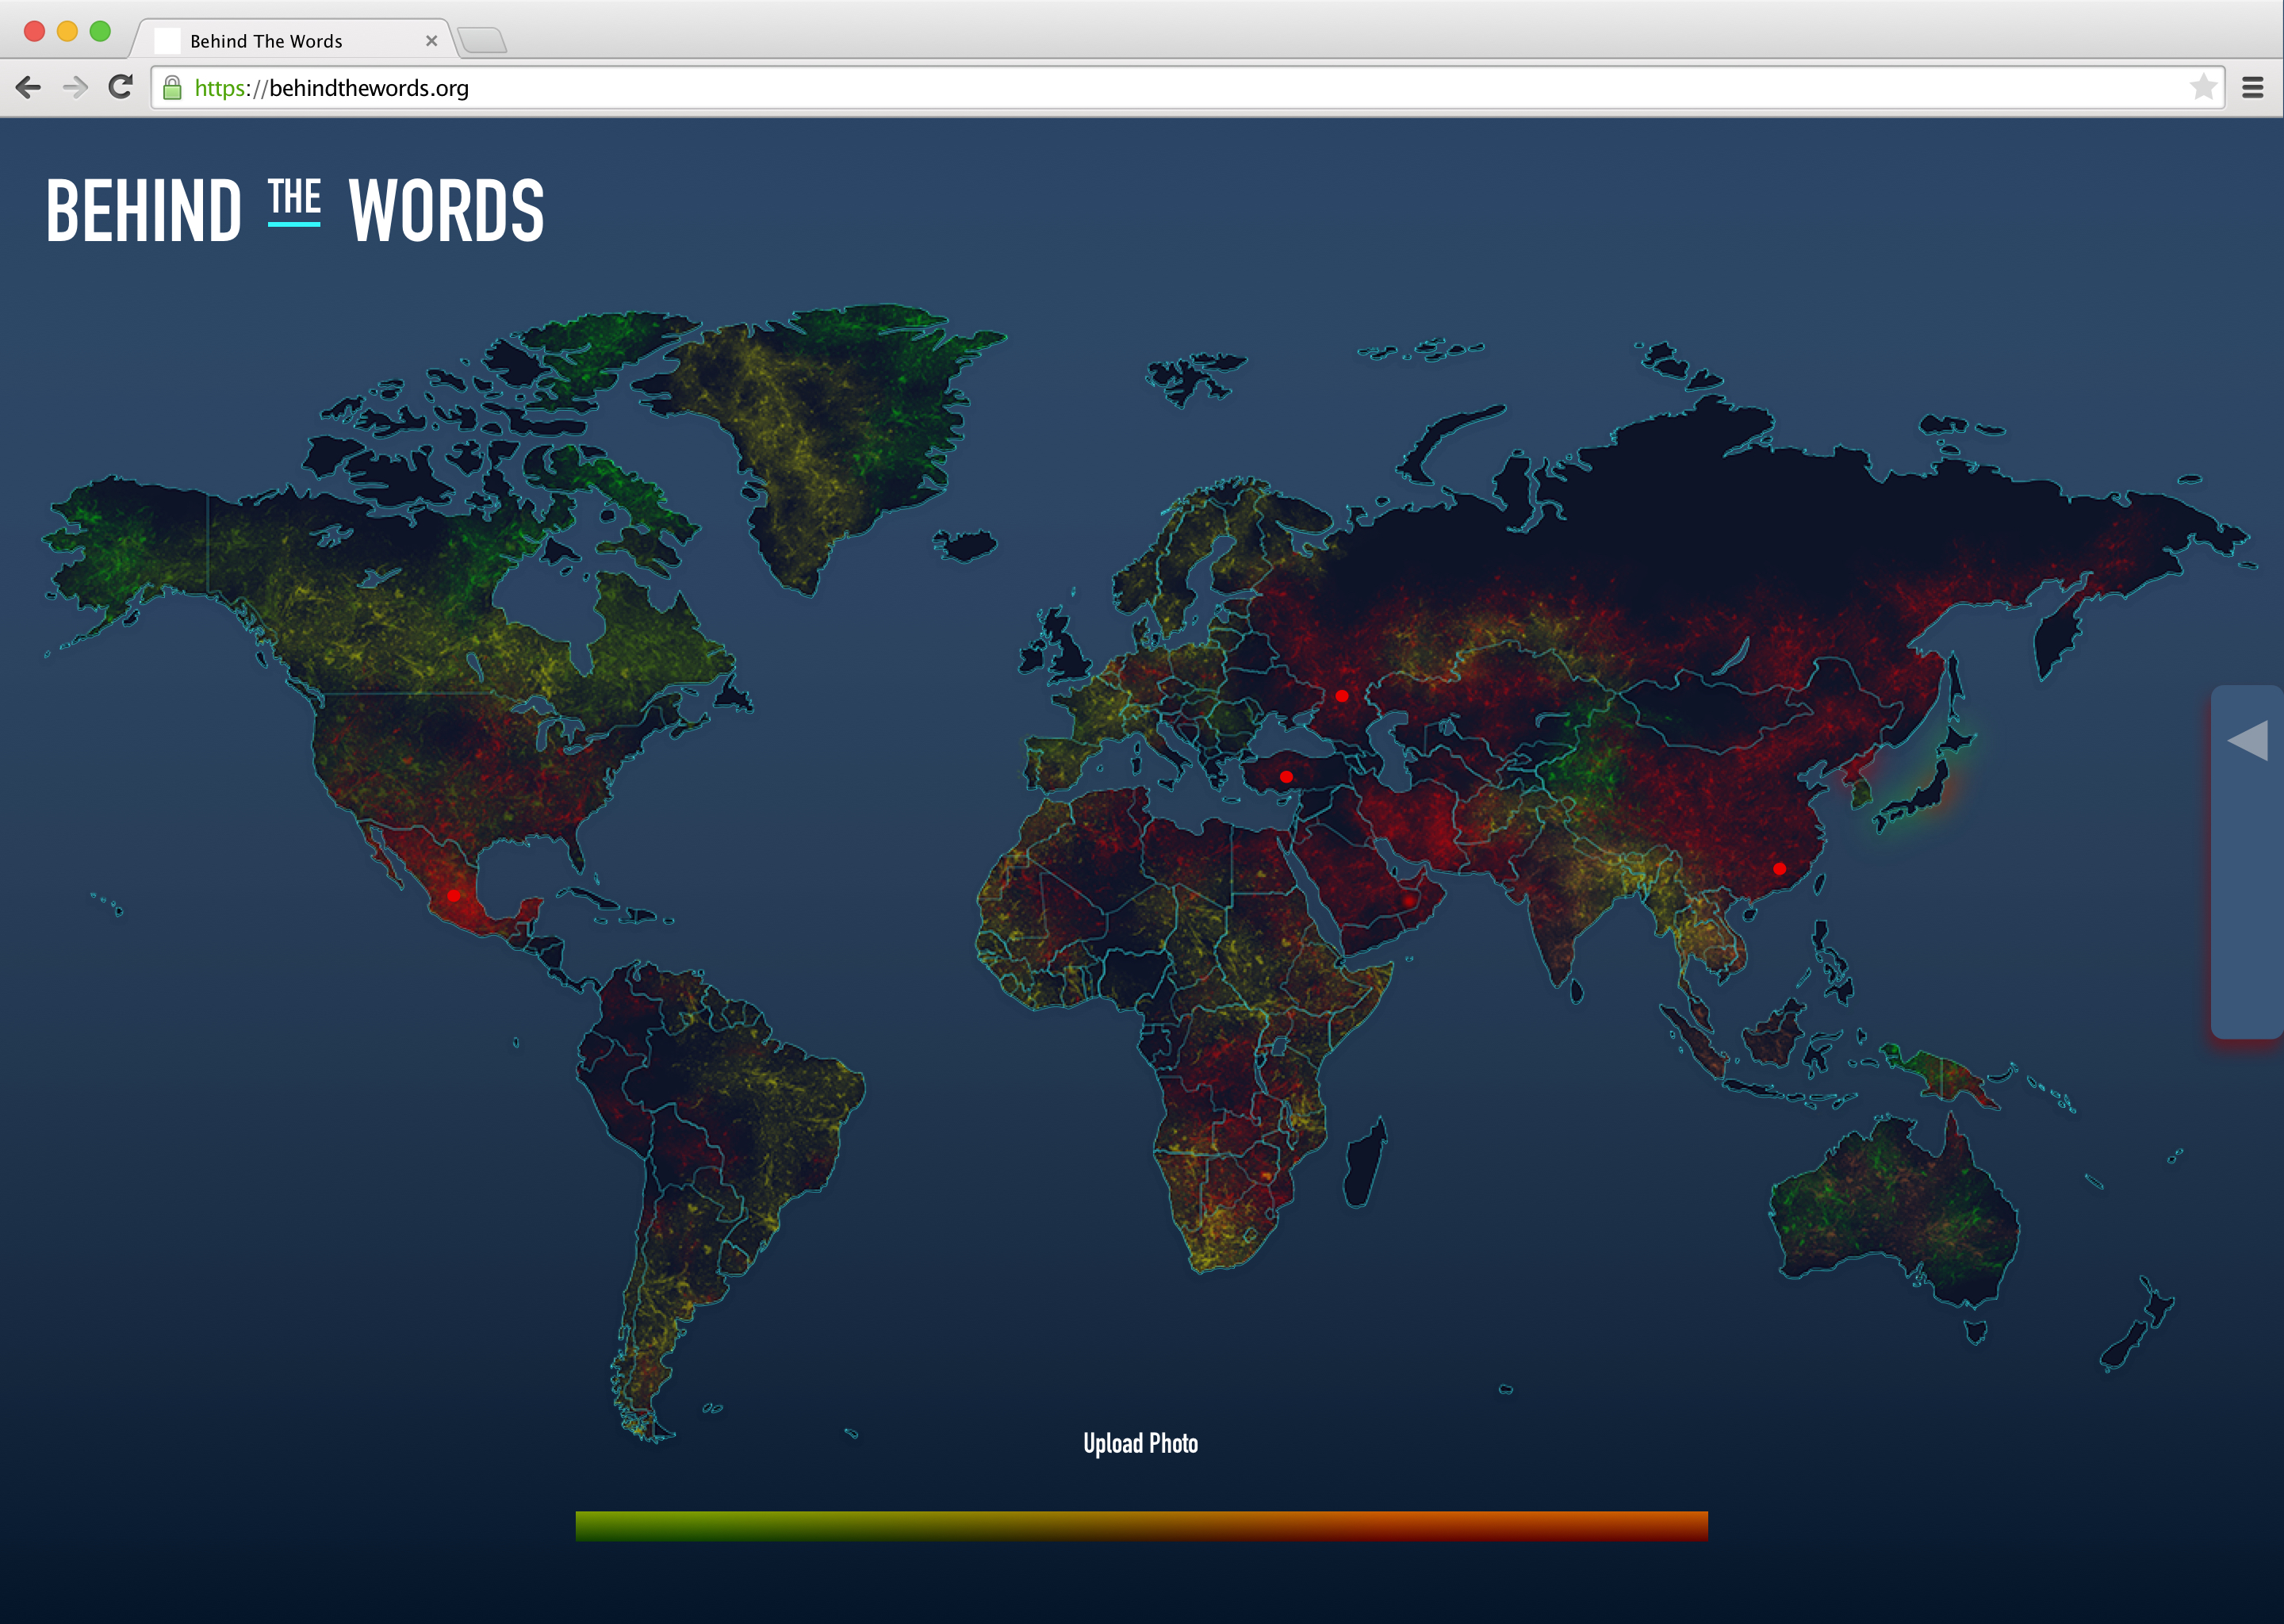Click the Upload Photo link
The height and width of the screenshot is (1624, 2284).
coord(1140,1443)
